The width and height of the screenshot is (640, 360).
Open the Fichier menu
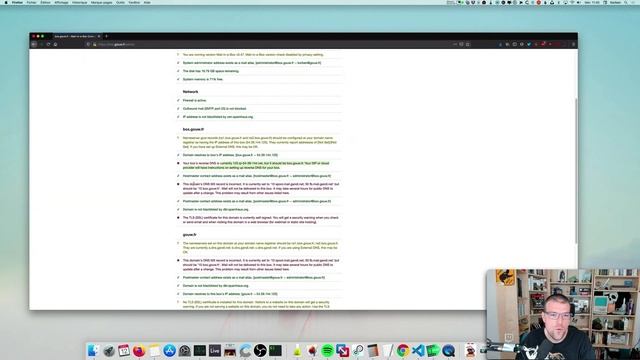tap(31, 2)
